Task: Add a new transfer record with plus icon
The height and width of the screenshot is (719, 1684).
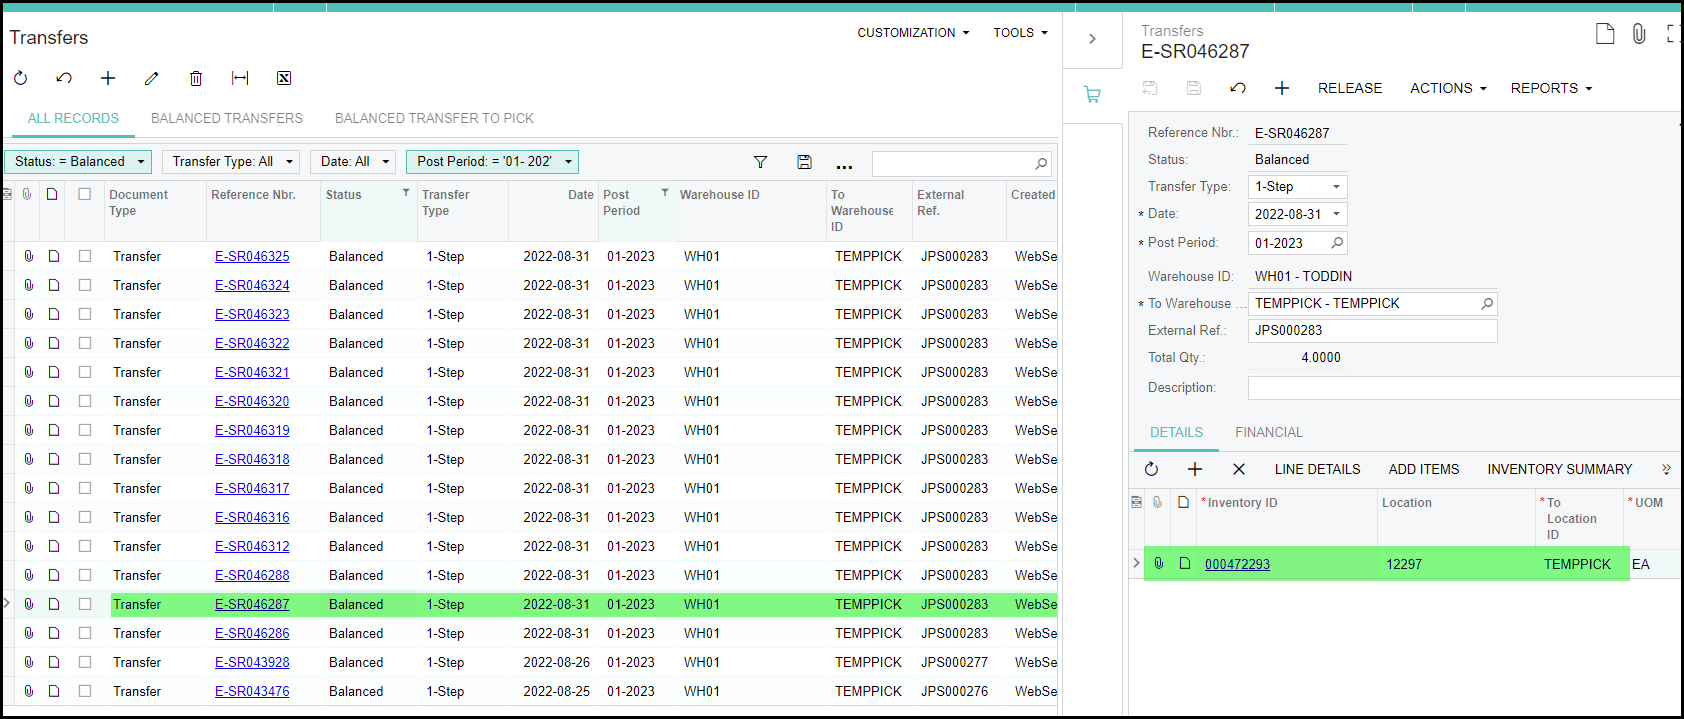Action: [108, 78]
